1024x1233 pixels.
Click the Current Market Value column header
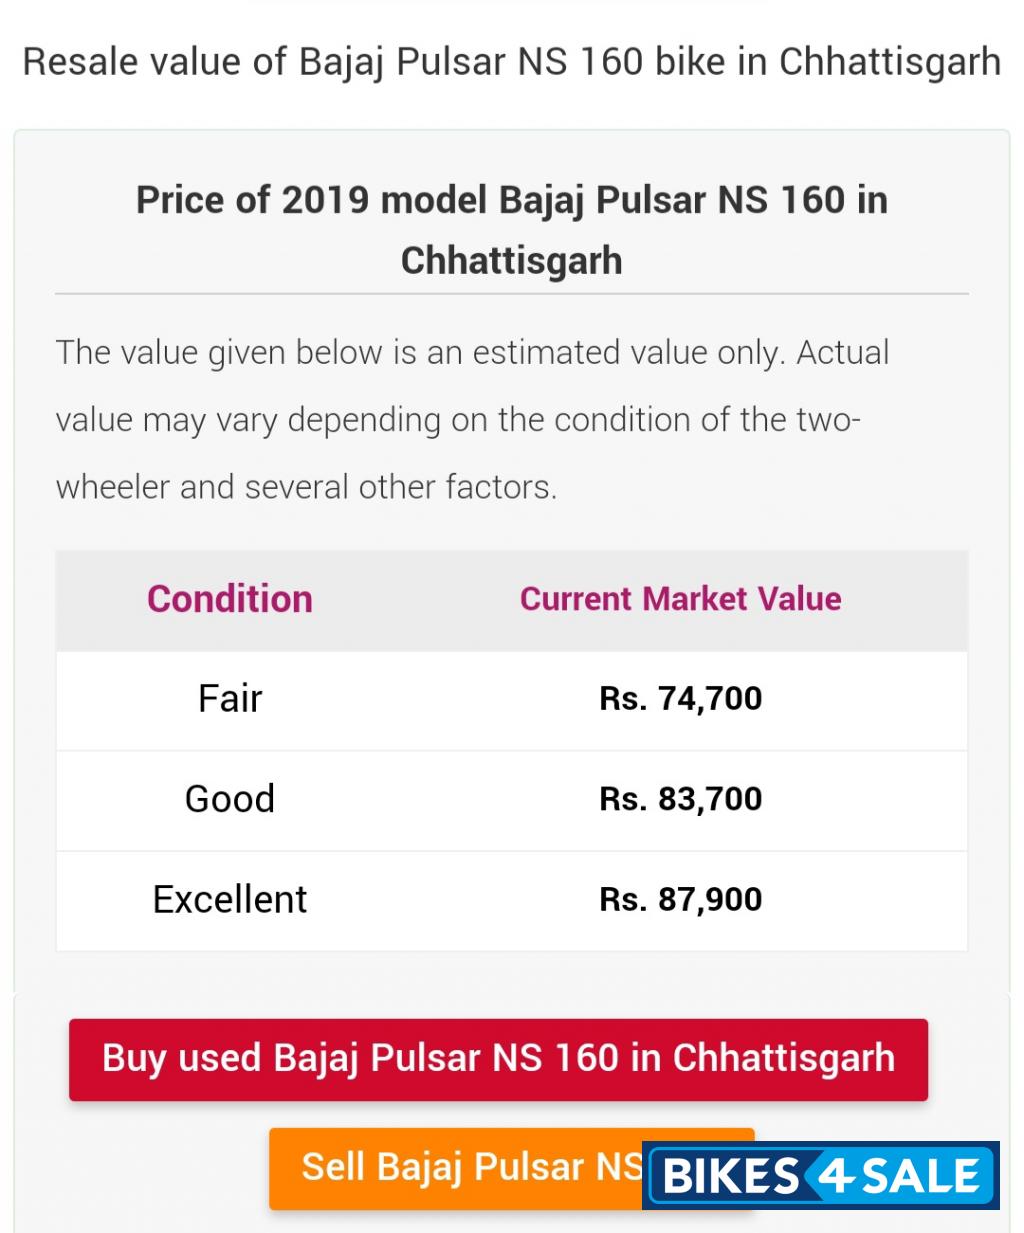coord(680,599)
